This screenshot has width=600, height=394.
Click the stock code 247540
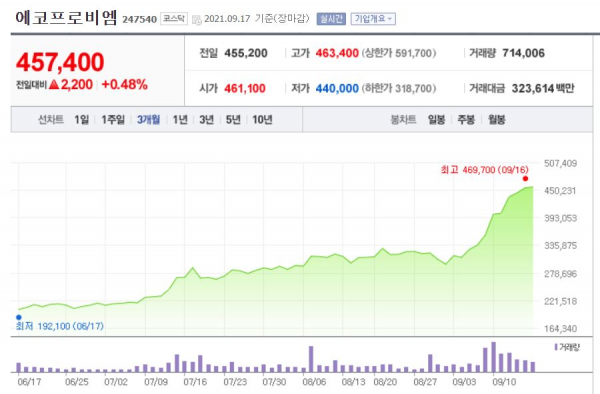click(x=139, y=20)
